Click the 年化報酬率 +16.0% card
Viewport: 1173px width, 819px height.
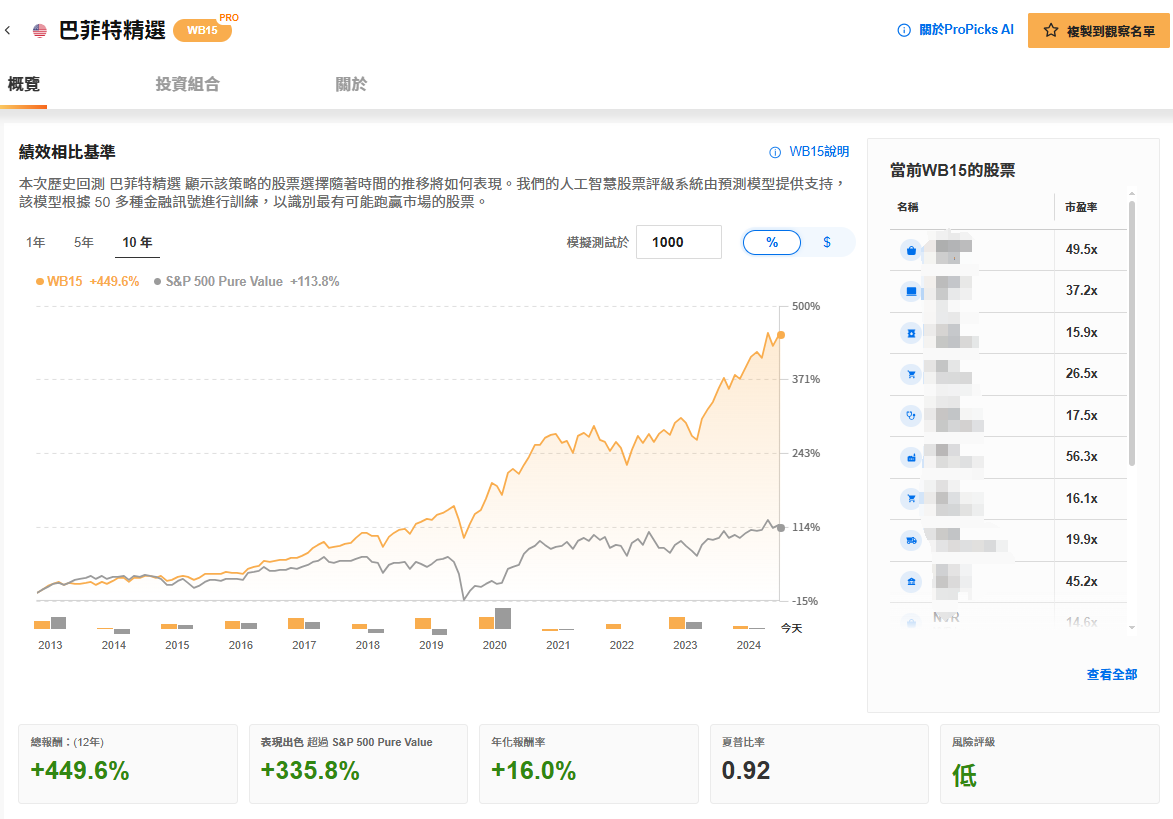click(589, 764)
